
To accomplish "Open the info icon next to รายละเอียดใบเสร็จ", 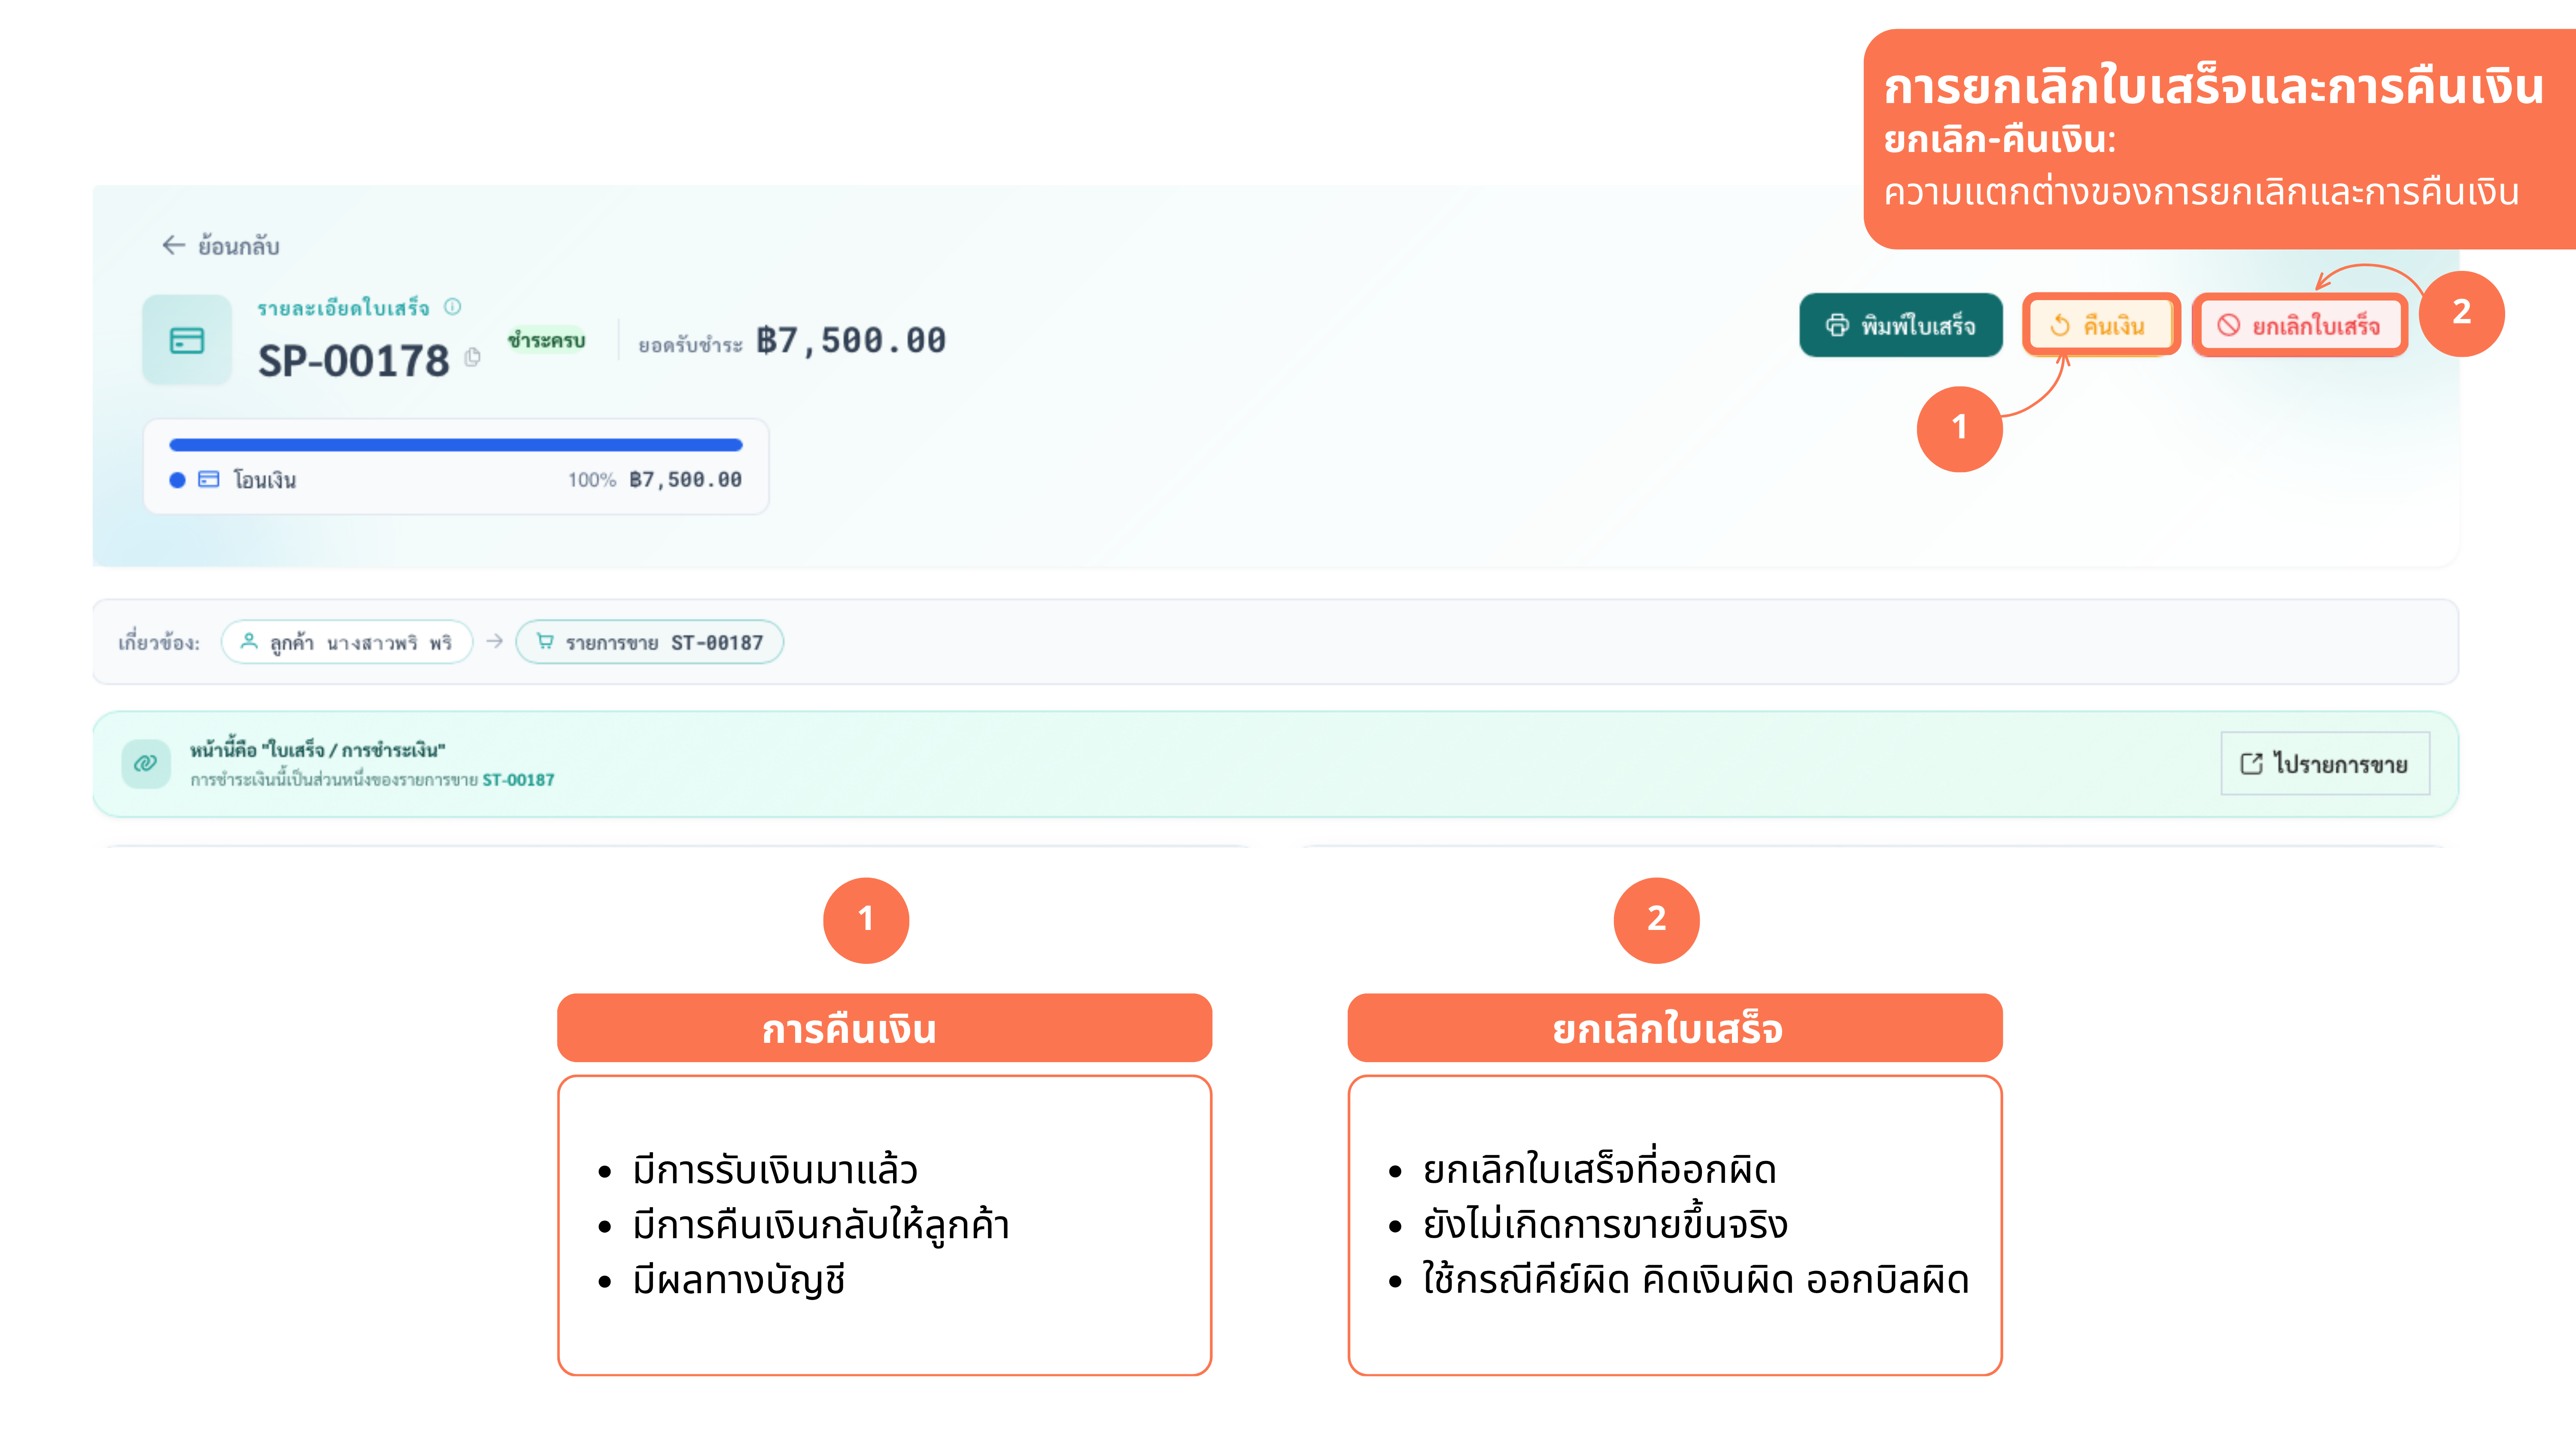I will (453, 307).
